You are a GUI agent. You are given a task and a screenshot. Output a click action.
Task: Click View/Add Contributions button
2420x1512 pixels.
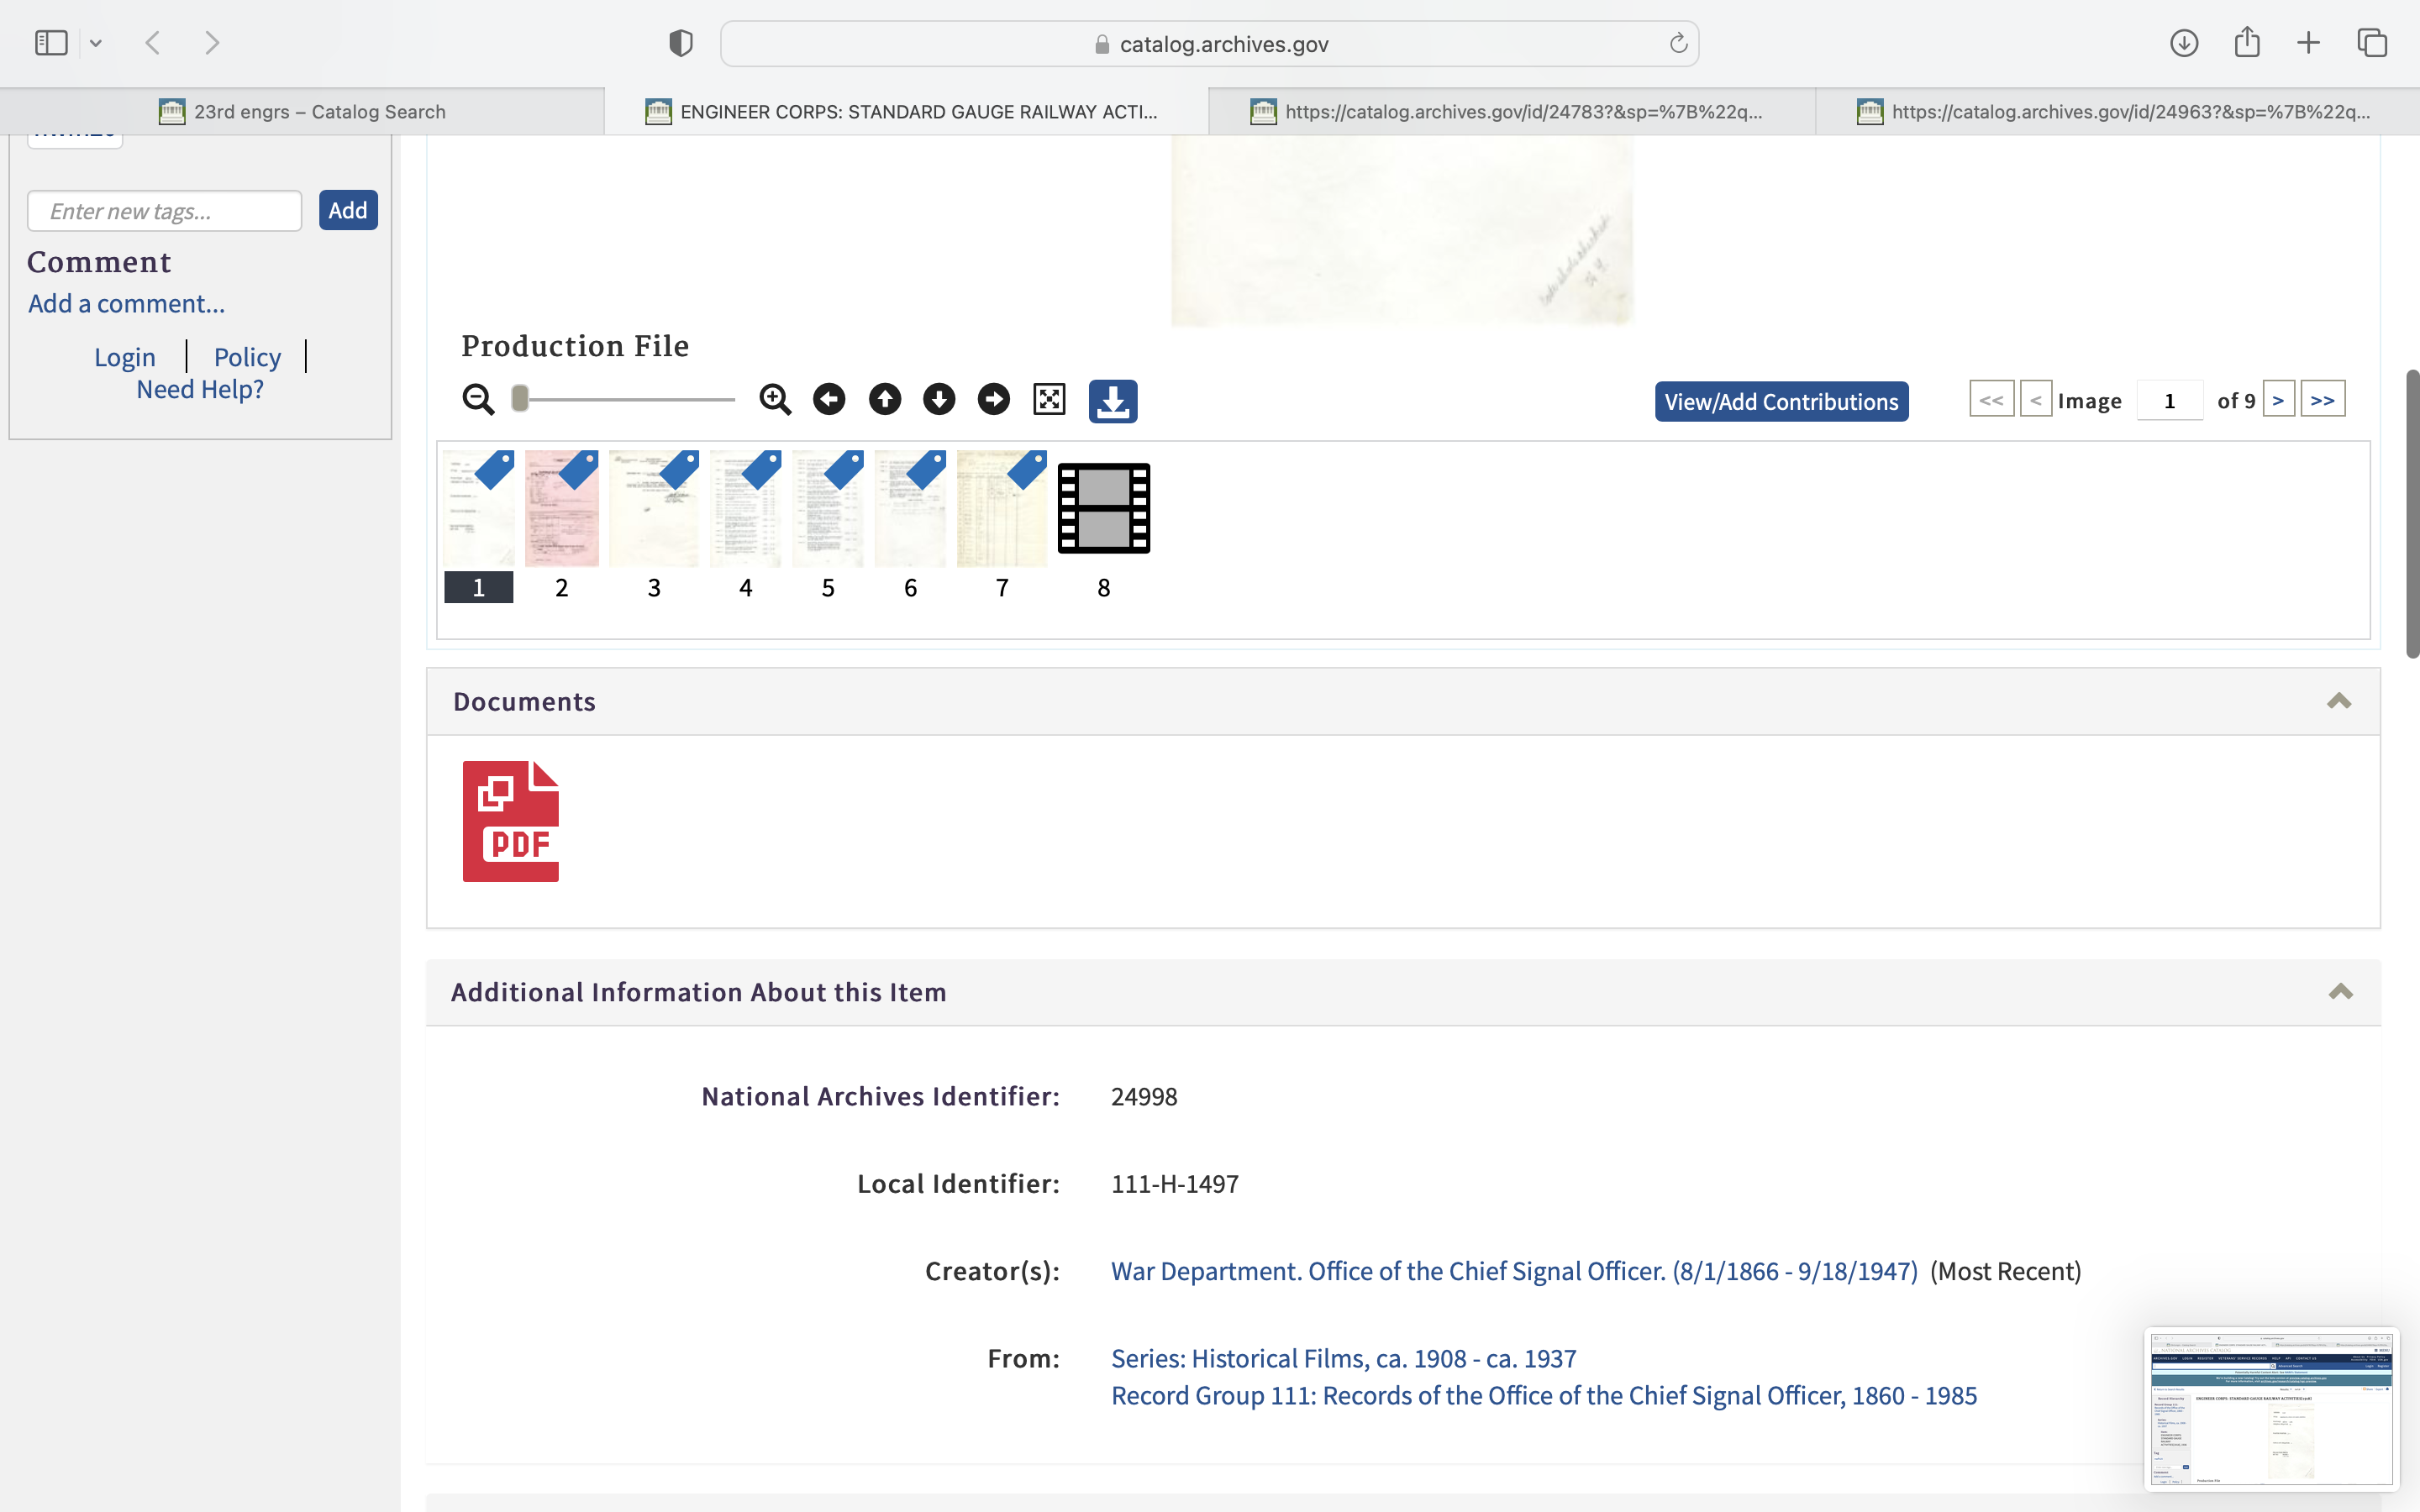(1781, 402)
